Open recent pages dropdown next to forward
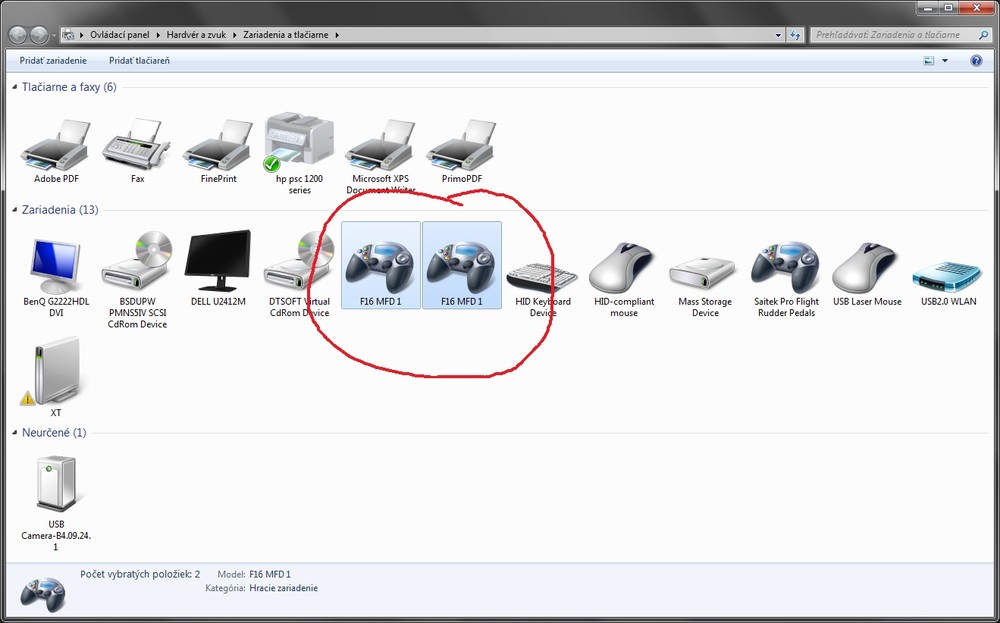Viewport: 1000px width, 623px height. click(54, 35)
